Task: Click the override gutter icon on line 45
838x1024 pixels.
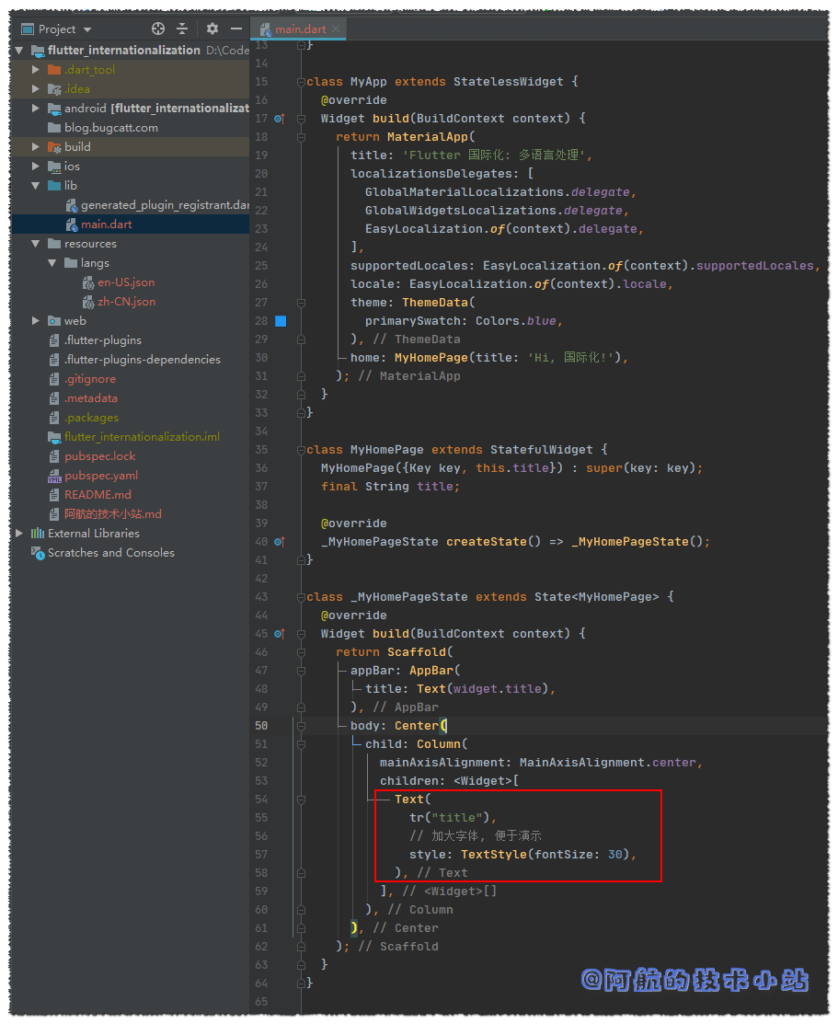Action: pos(280,634)
